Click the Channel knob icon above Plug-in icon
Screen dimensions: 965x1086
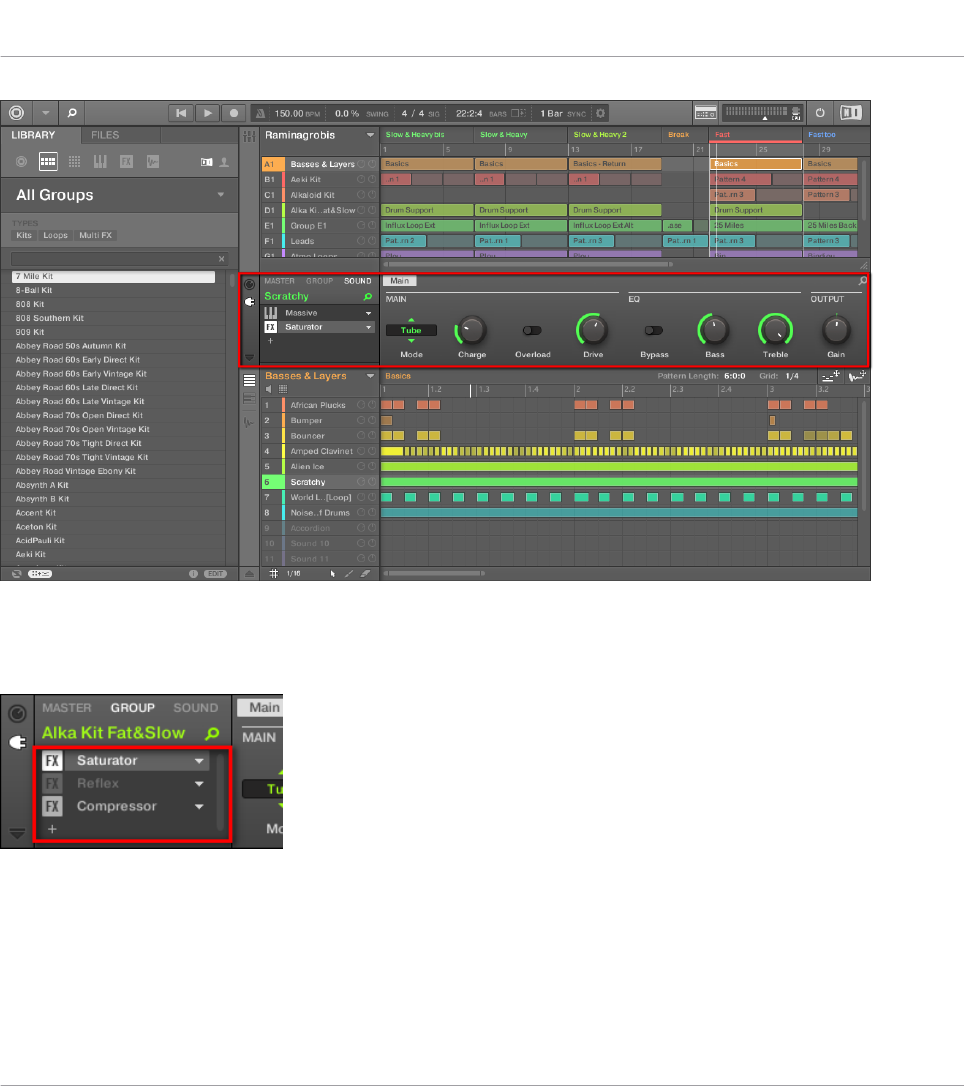[x=250, y=284]
